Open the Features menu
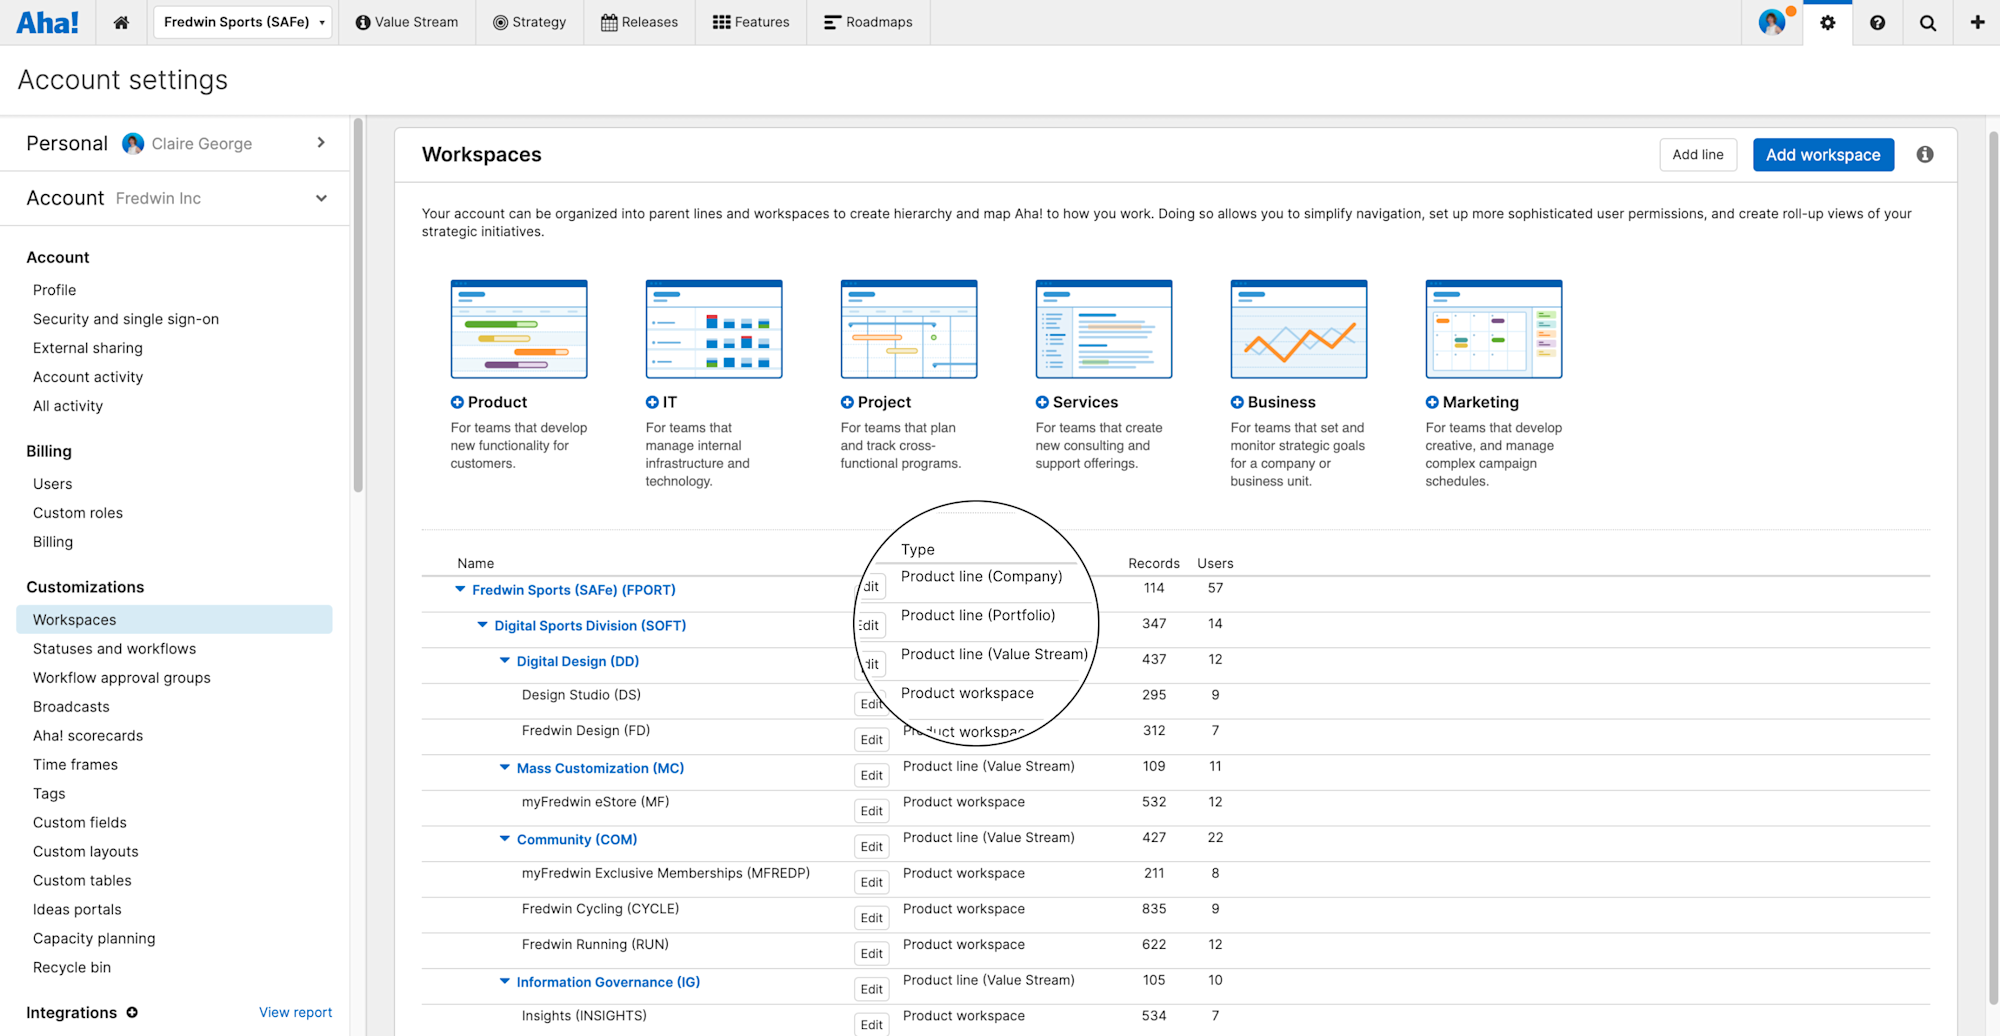 click(x=751, y=22)
